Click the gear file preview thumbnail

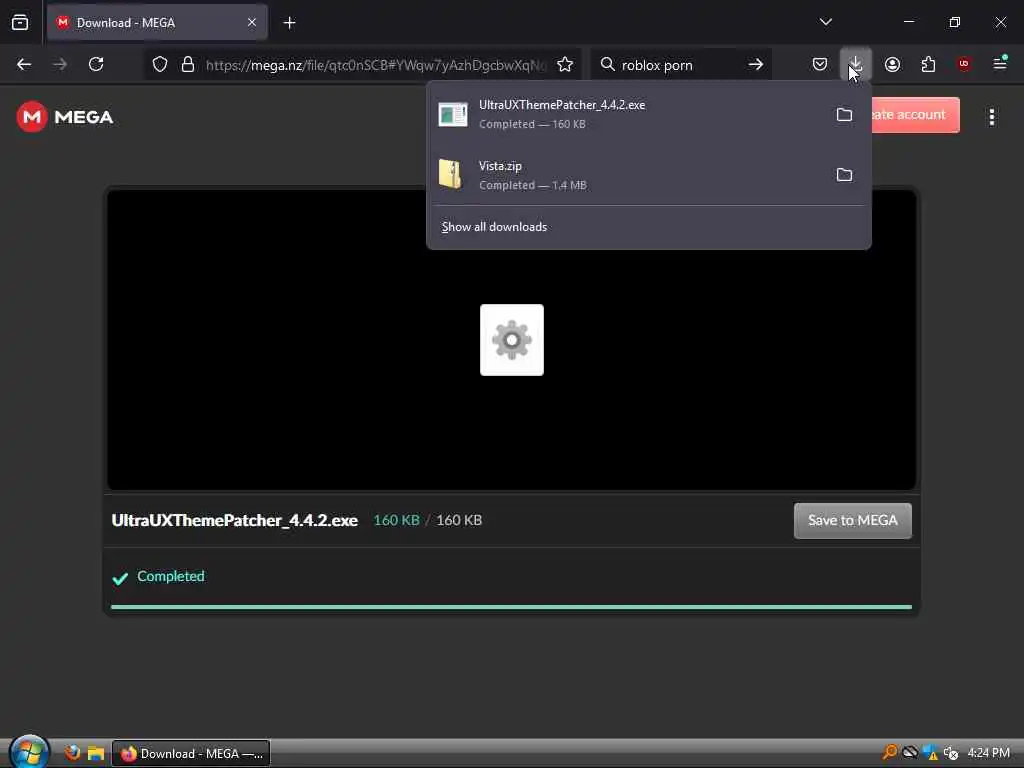tap(511, 340)
